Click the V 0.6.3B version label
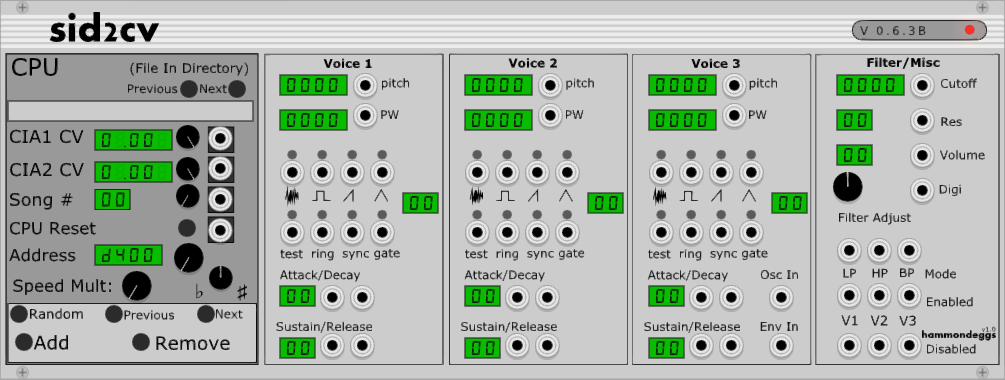 [893, 30]
